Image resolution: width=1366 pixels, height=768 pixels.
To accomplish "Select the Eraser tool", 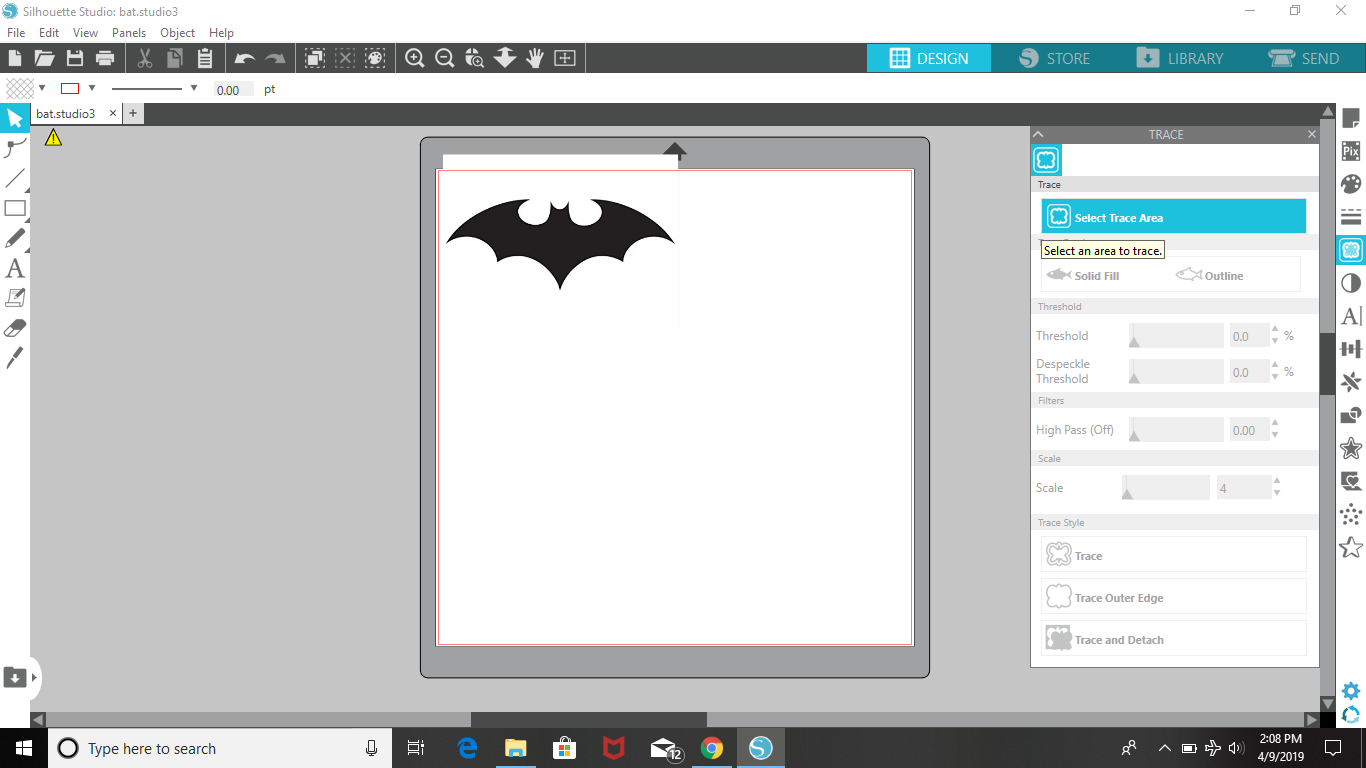I will coord(15,328).
